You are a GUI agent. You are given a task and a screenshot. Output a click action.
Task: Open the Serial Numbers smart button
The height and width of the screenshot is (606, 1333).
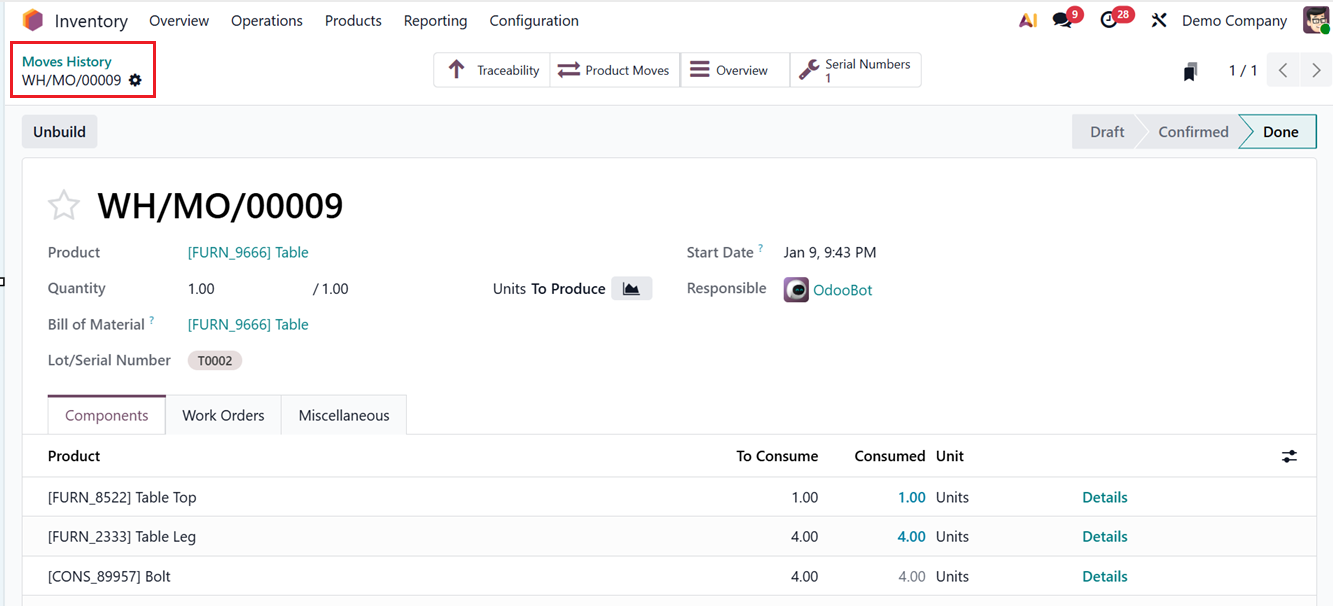pos(855,70)
